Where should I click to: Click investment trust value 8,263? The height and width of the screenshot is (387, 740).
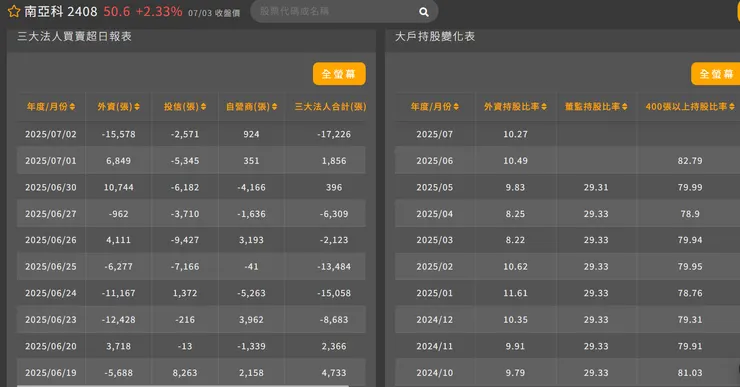coord(185,372)
